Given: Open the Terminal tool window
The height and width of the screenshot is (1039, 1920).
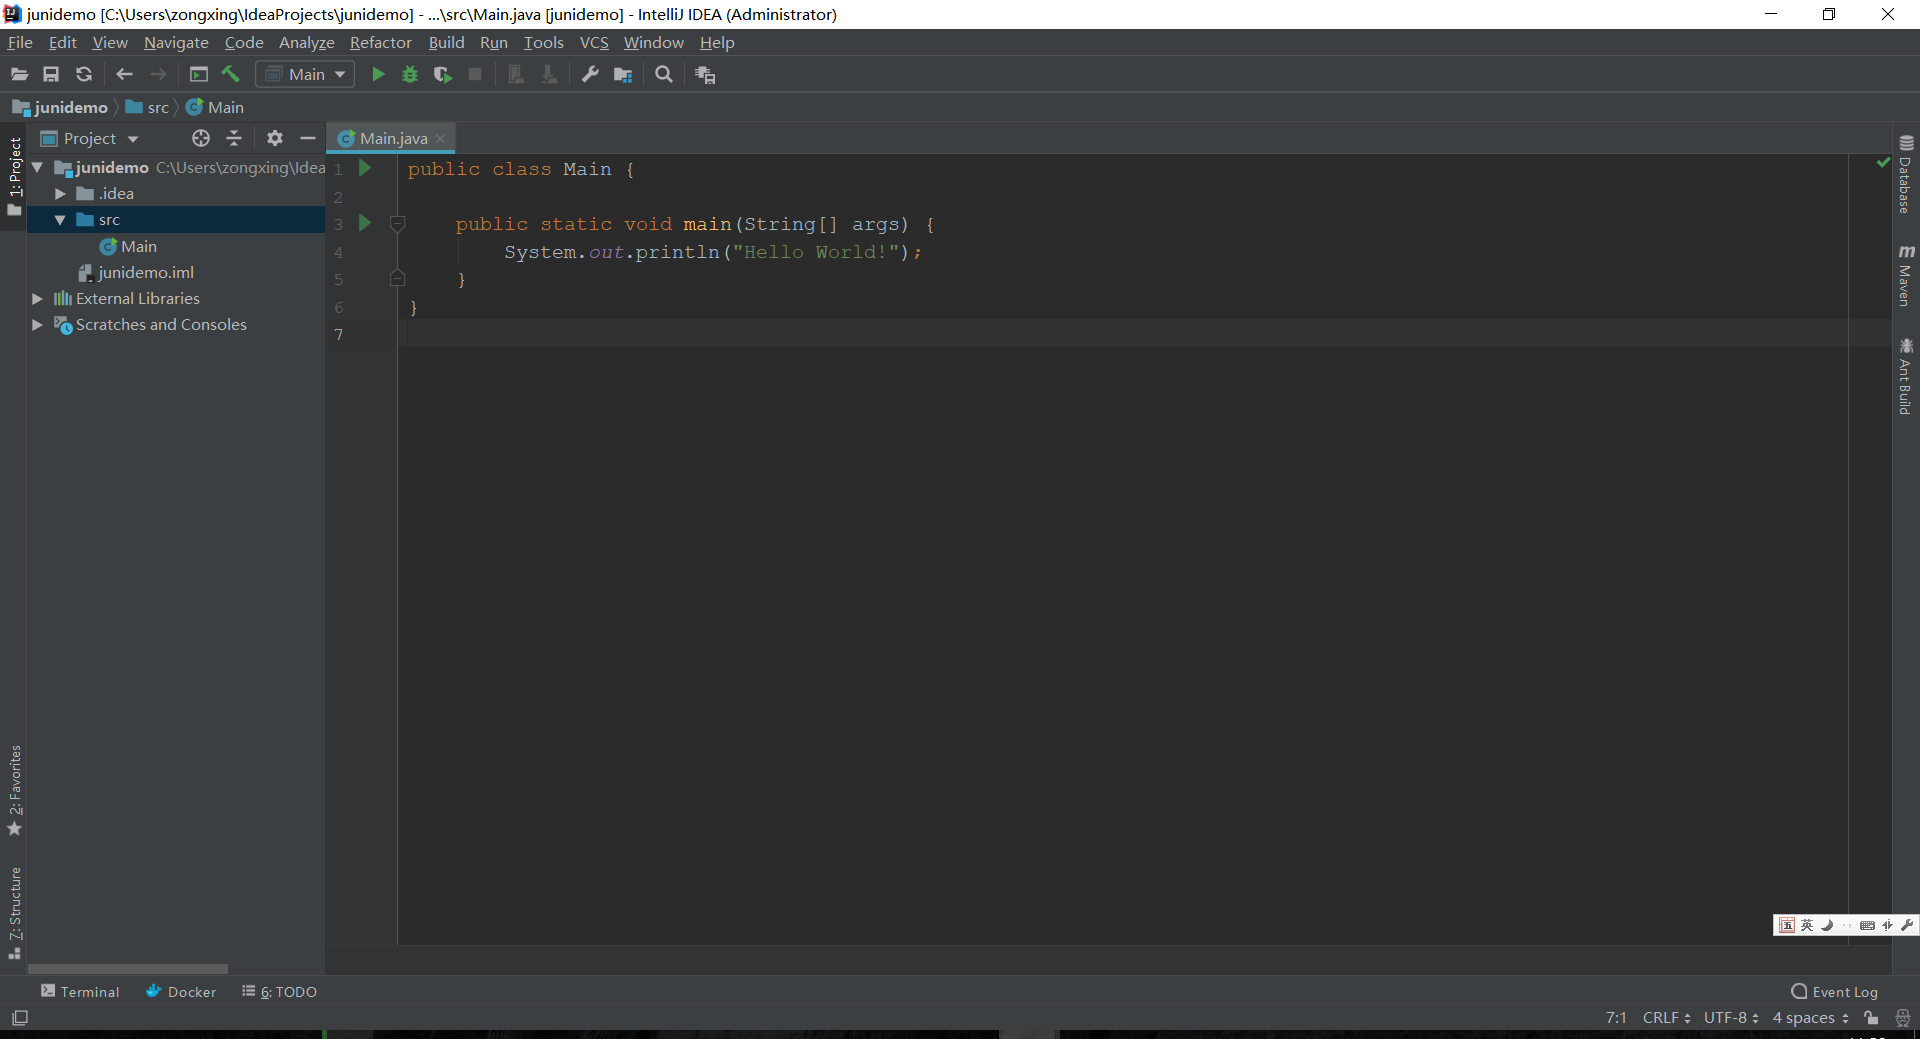Looking at the screenshot, I should [80, 991].
